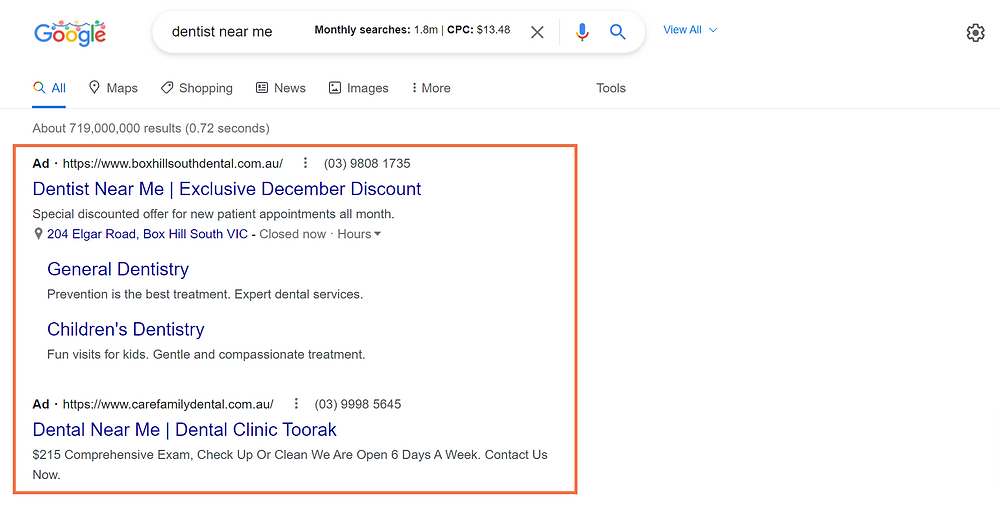This screenshot has width=1000, height=507.
Task: Switch to the Shopping tab
Action: click(x=196, y=88)
